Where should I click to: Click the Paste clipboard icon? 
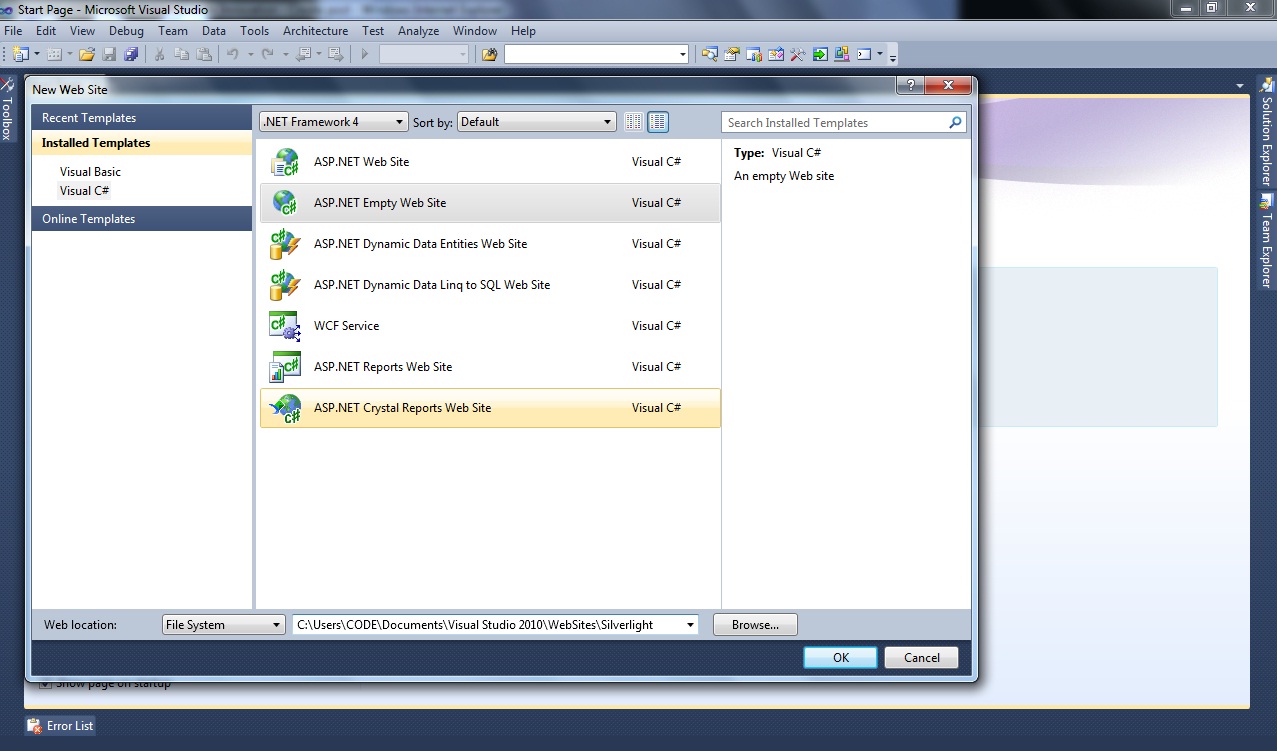(204, 54)
